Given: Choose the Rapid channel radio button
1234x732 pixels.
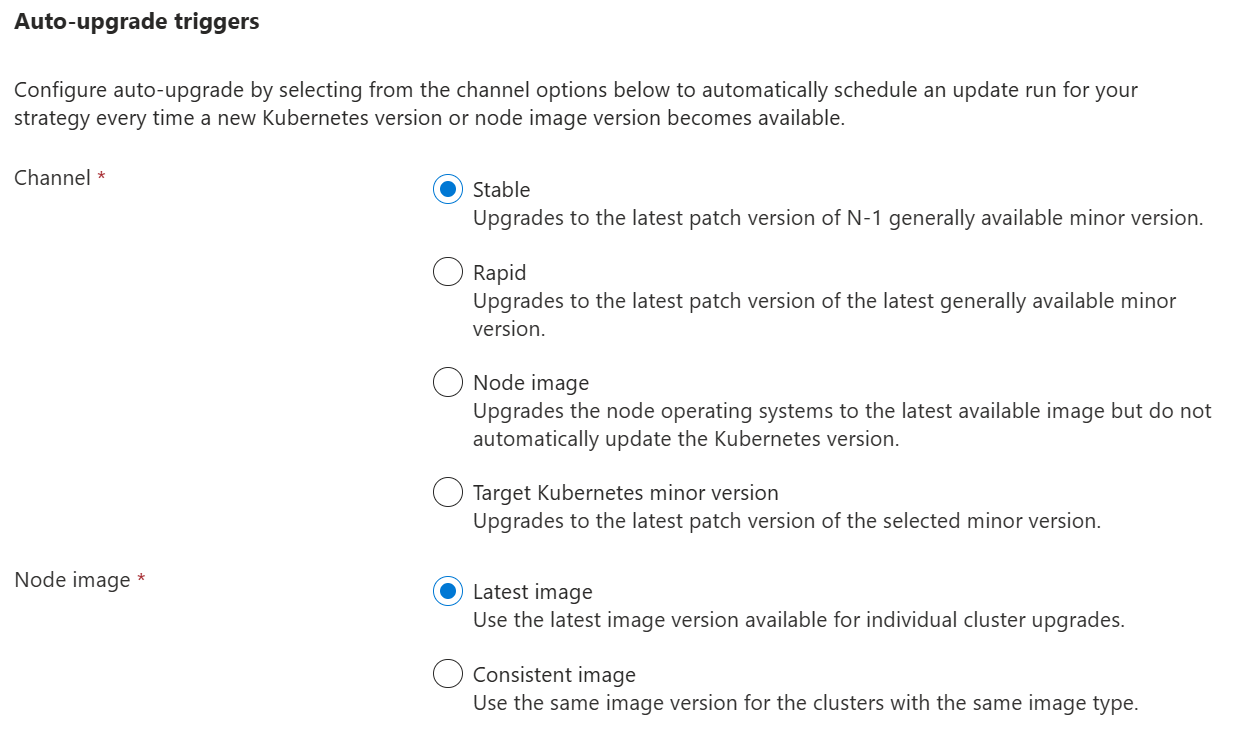Looking at the screenshot, I should click(x=448, y=272).
